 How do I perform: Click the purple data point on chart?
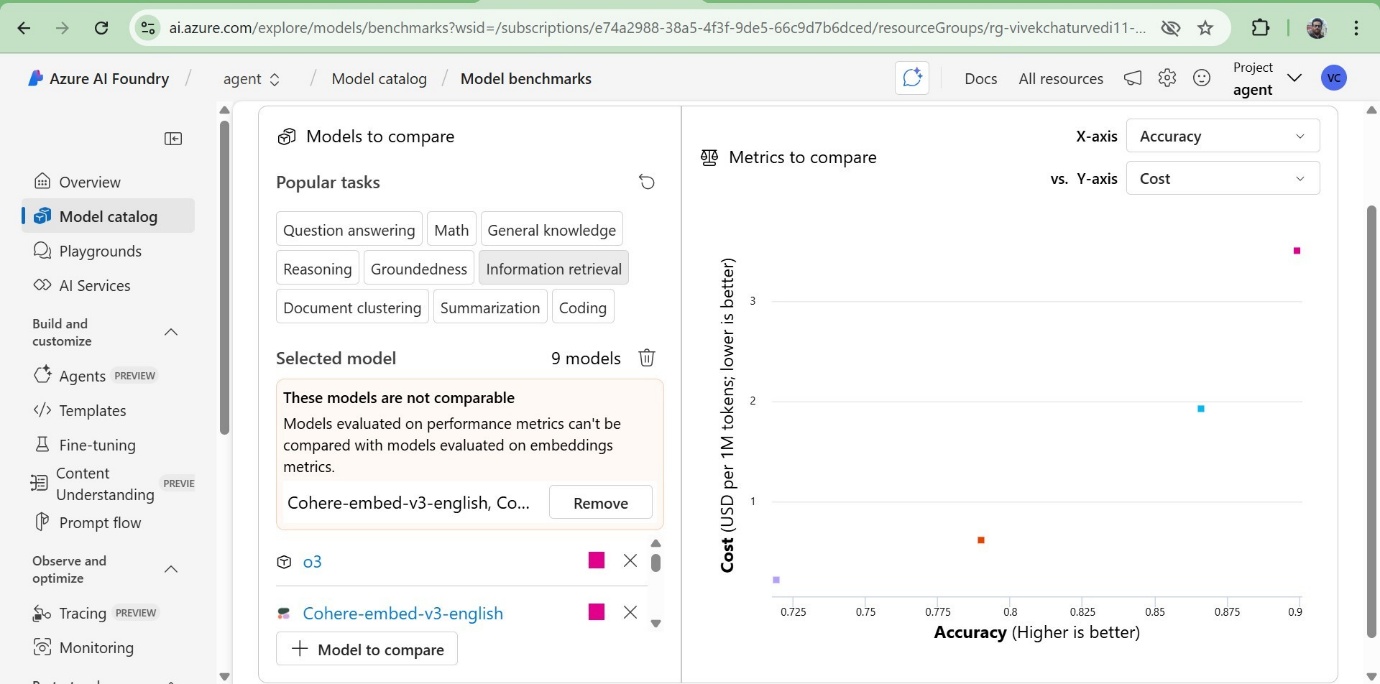(776, 580)
